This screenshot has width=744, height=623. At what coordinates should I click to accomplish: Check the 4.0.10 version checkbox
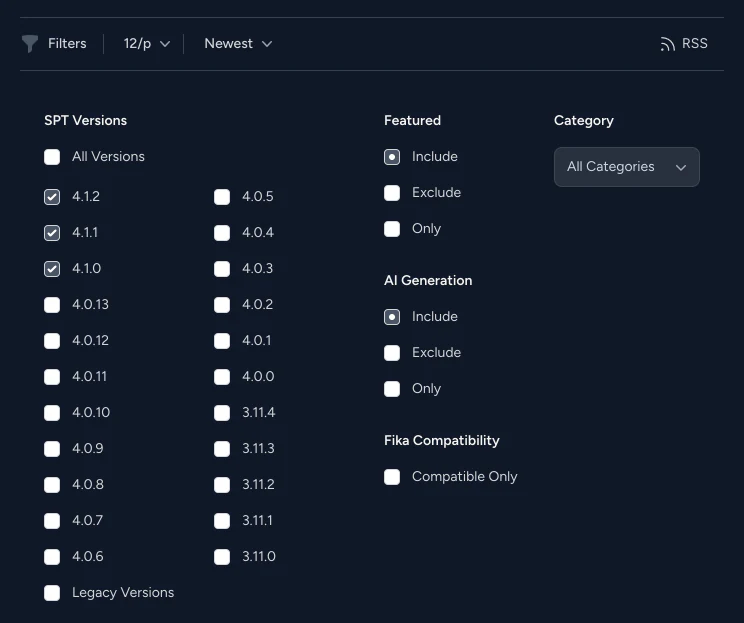click(52, 413)
